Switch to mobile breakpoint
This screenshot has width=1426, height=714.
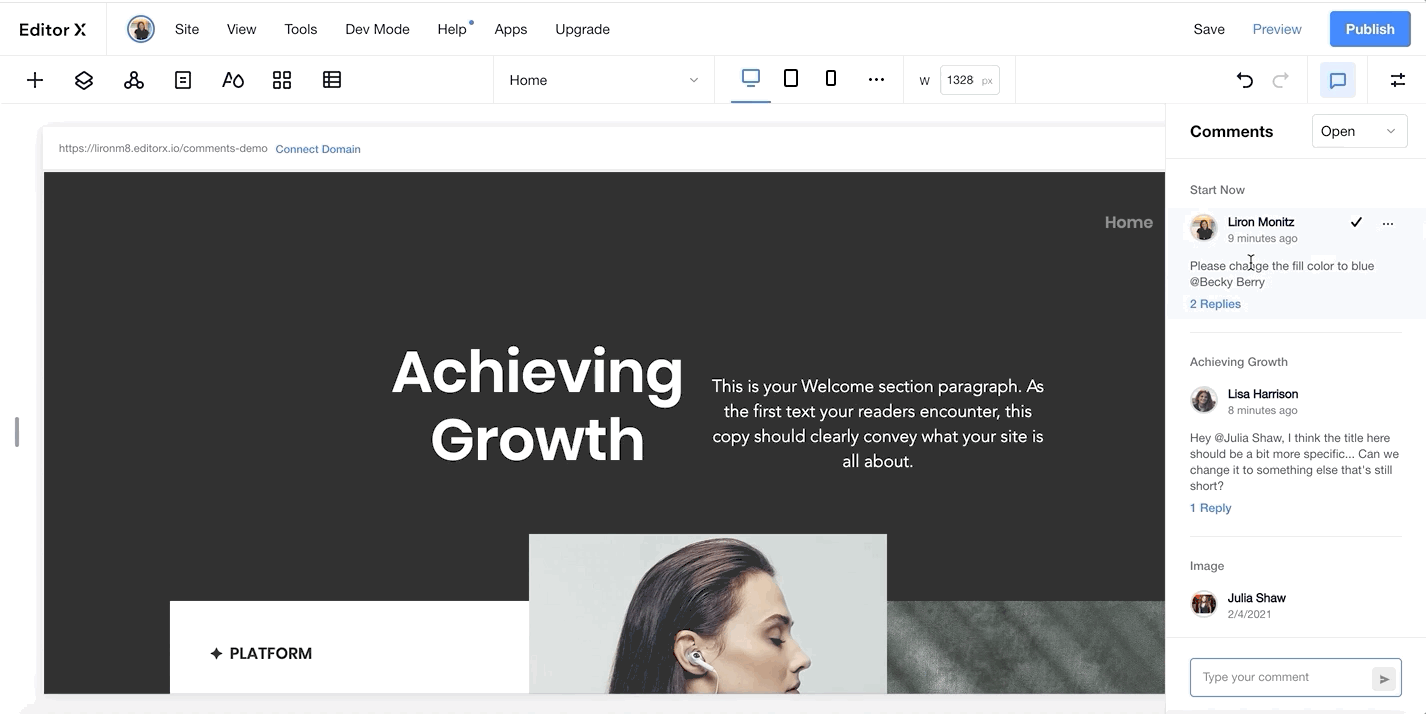pos(831,79)
